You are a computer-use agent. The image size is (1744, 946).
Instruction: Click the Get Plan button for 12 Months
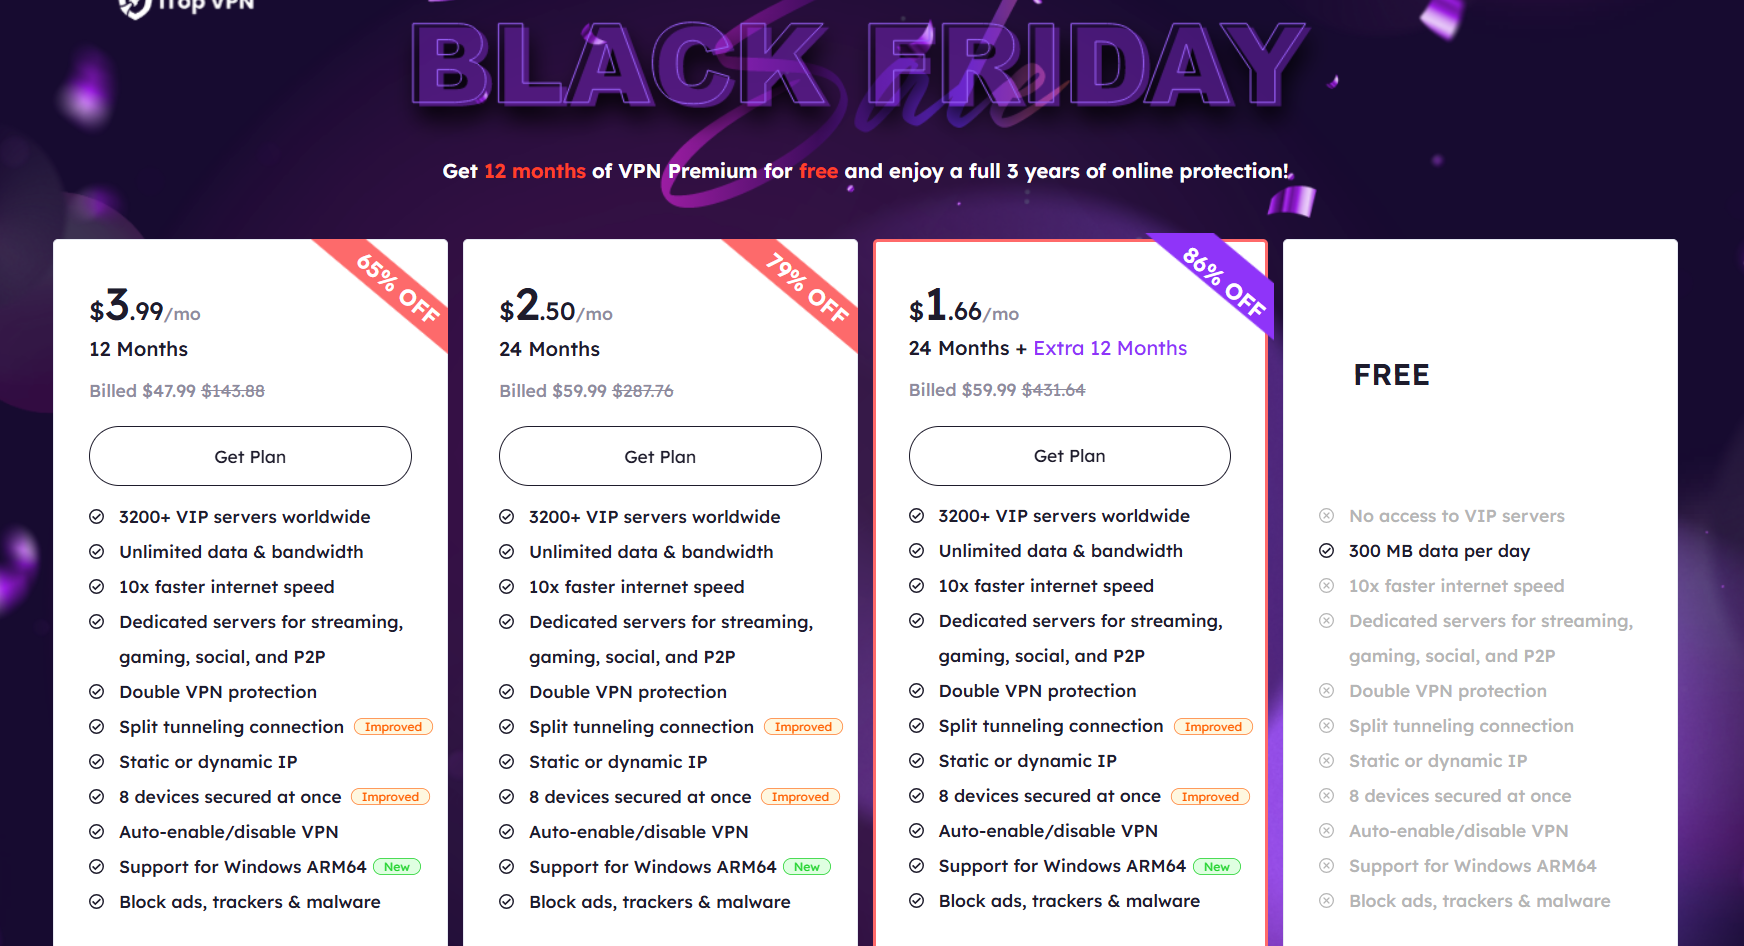point(250,456)
